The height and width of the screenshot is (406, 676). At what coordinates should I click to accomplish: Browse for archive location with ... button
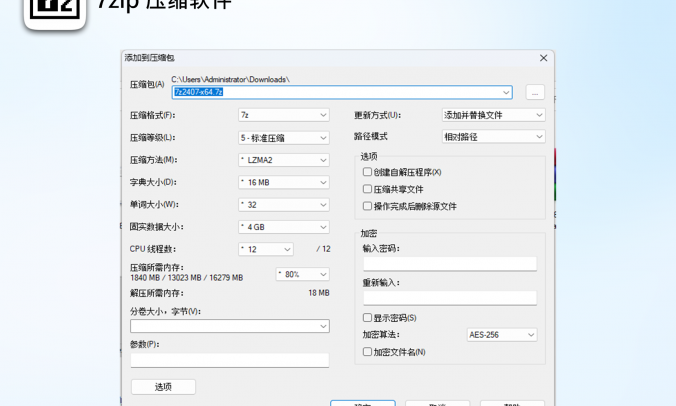coord(535,92)
